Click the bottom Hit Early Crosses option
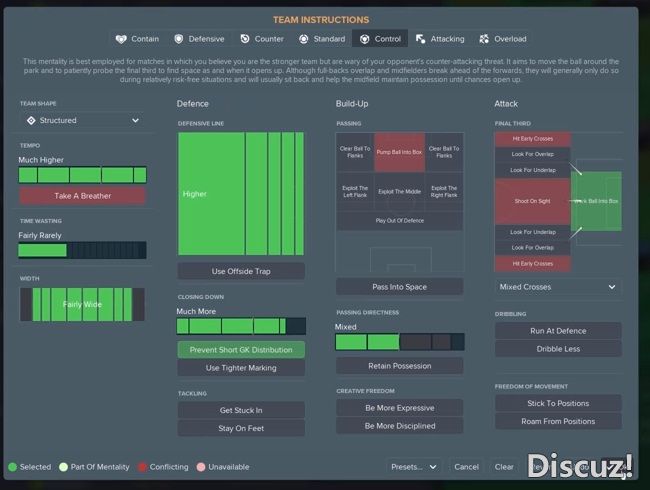The image size is (650, 490). coord(533,264)
